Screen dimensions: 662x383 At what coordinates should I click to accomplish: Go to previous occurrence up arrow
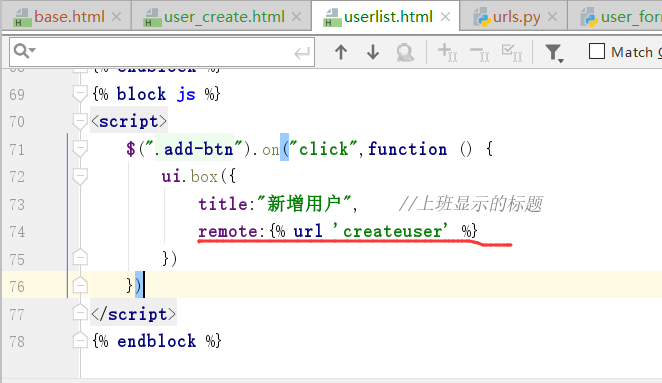click(x=341, y=52)
